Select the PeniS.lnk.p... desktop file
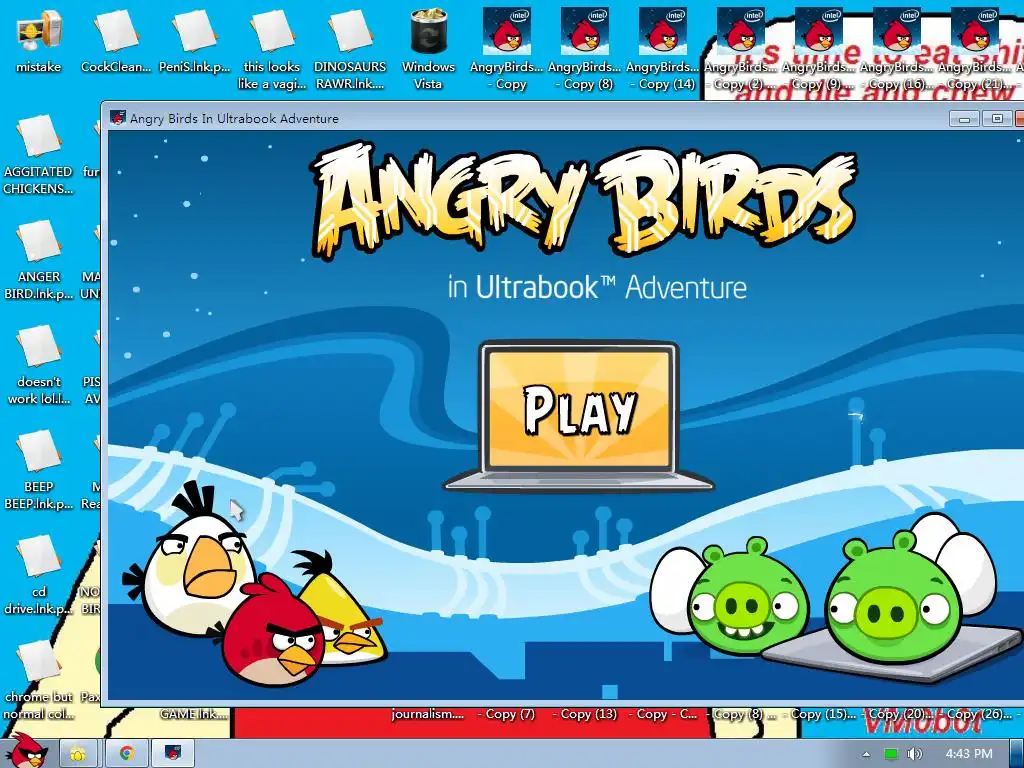 (195, 40)
